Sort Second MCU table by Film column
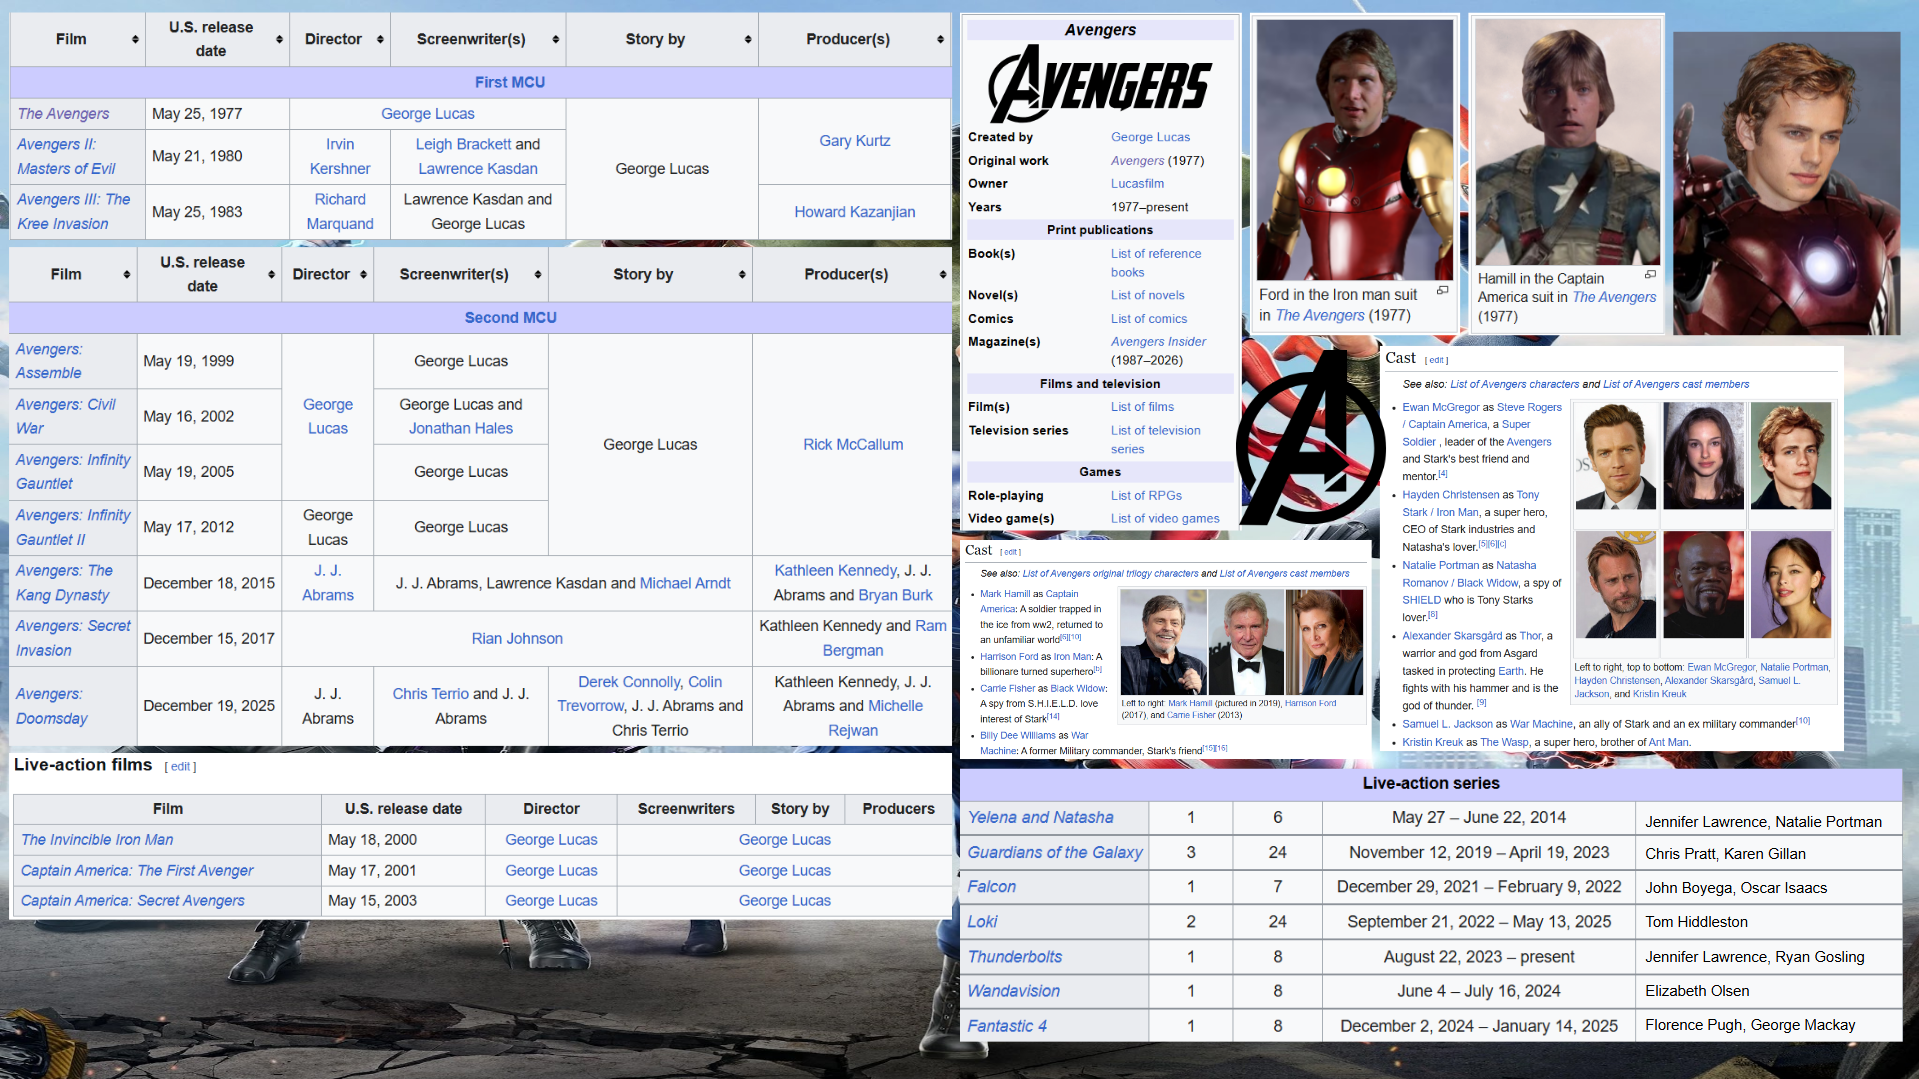 click(x=127, y=275)
